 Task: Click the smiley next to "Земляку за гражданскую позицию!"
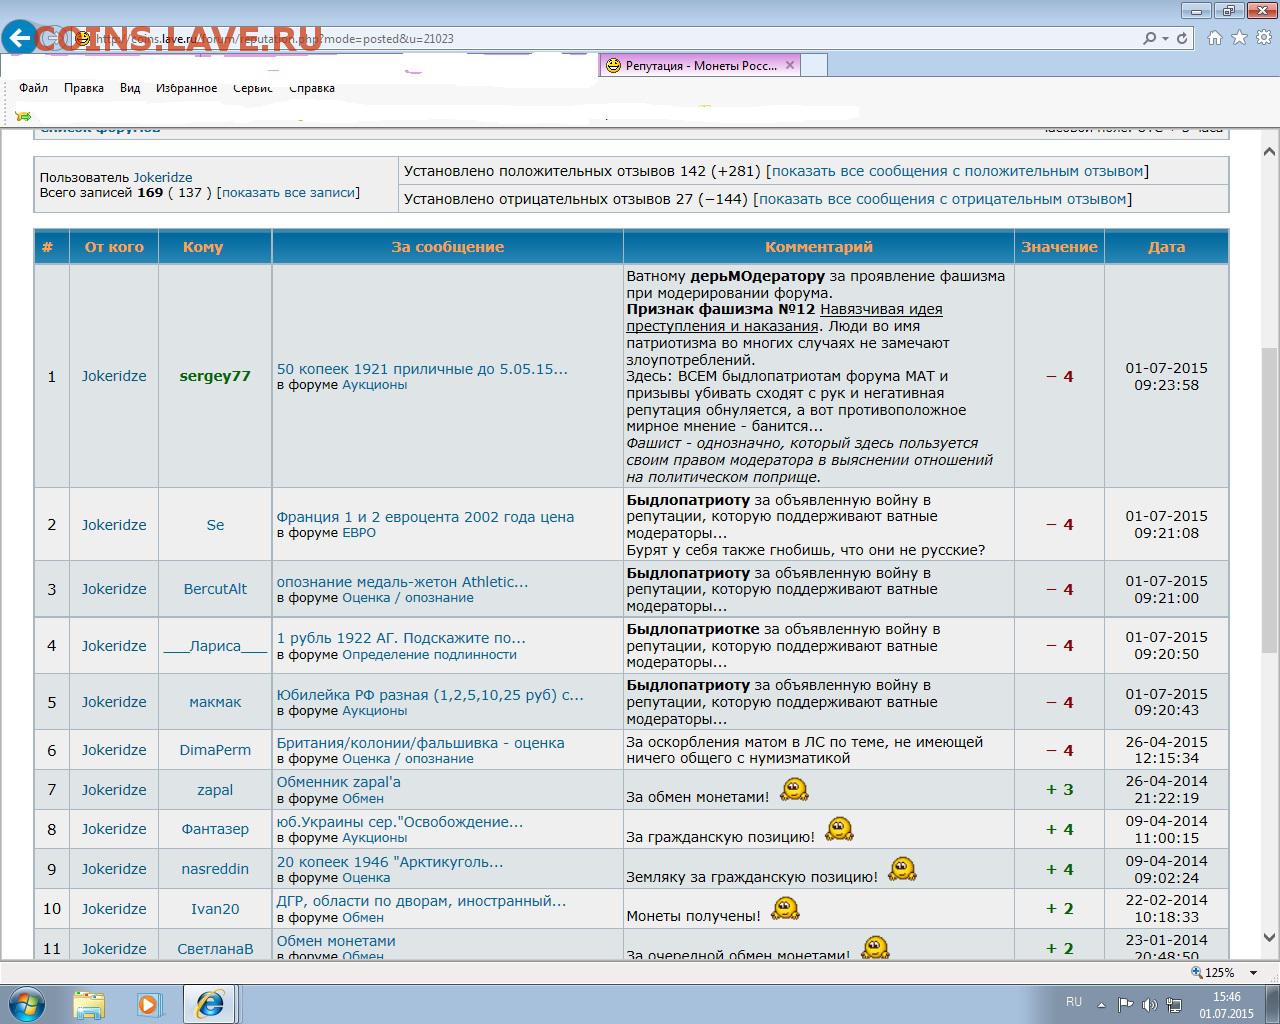[902, 869]
